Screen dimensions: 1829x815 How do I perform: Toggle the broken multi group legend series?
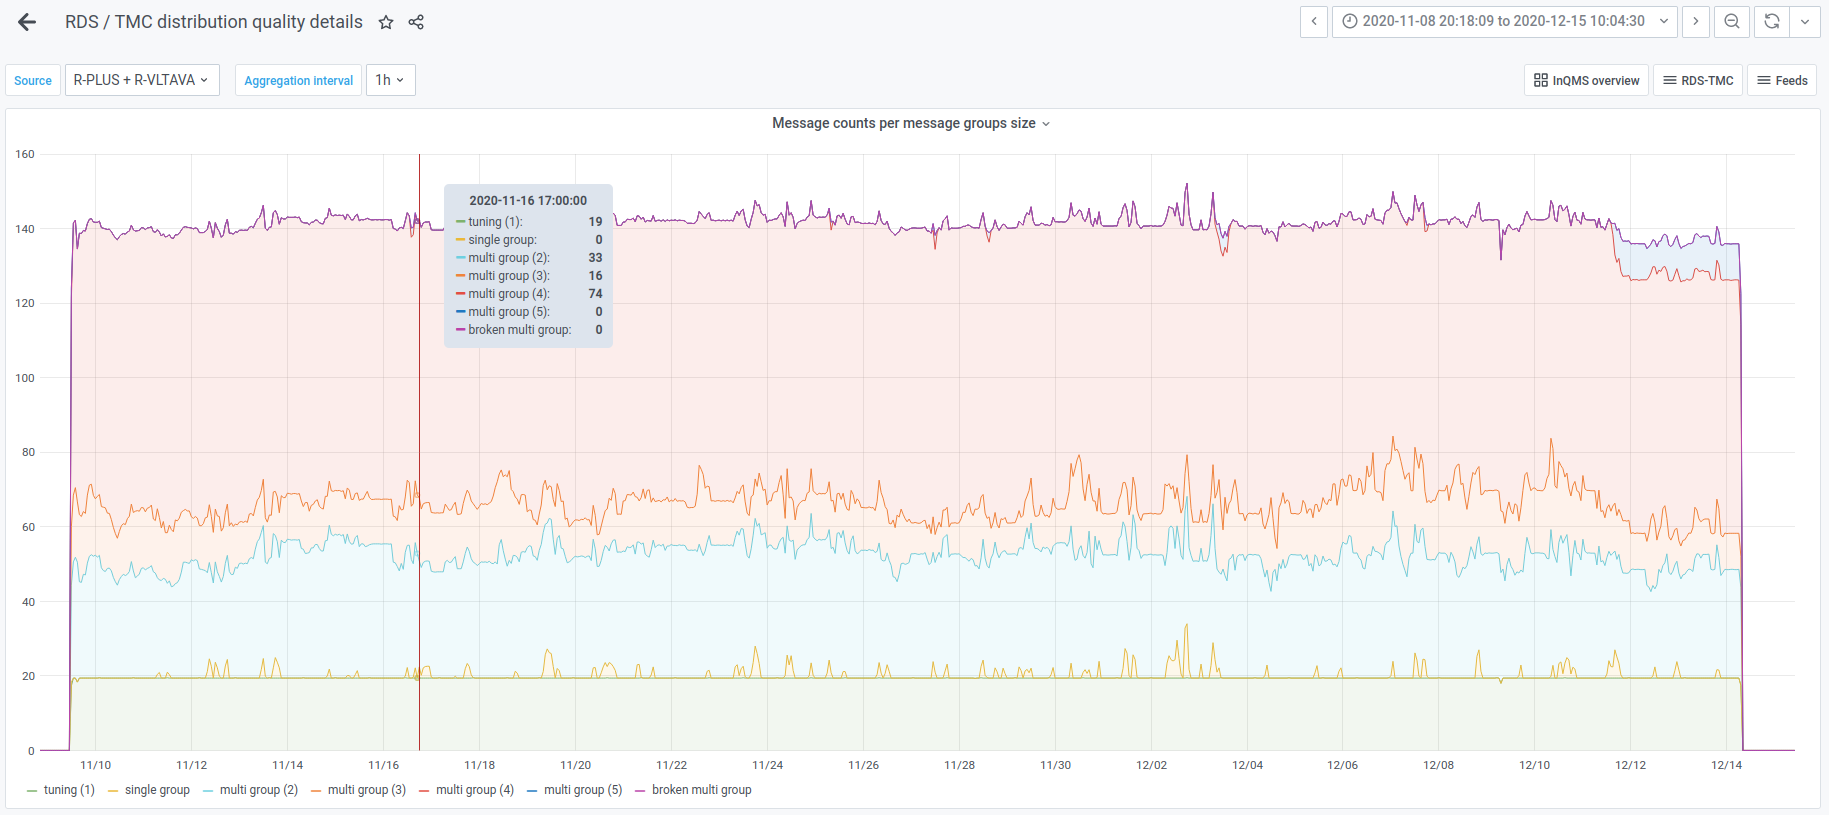click(x=702, y=790)
